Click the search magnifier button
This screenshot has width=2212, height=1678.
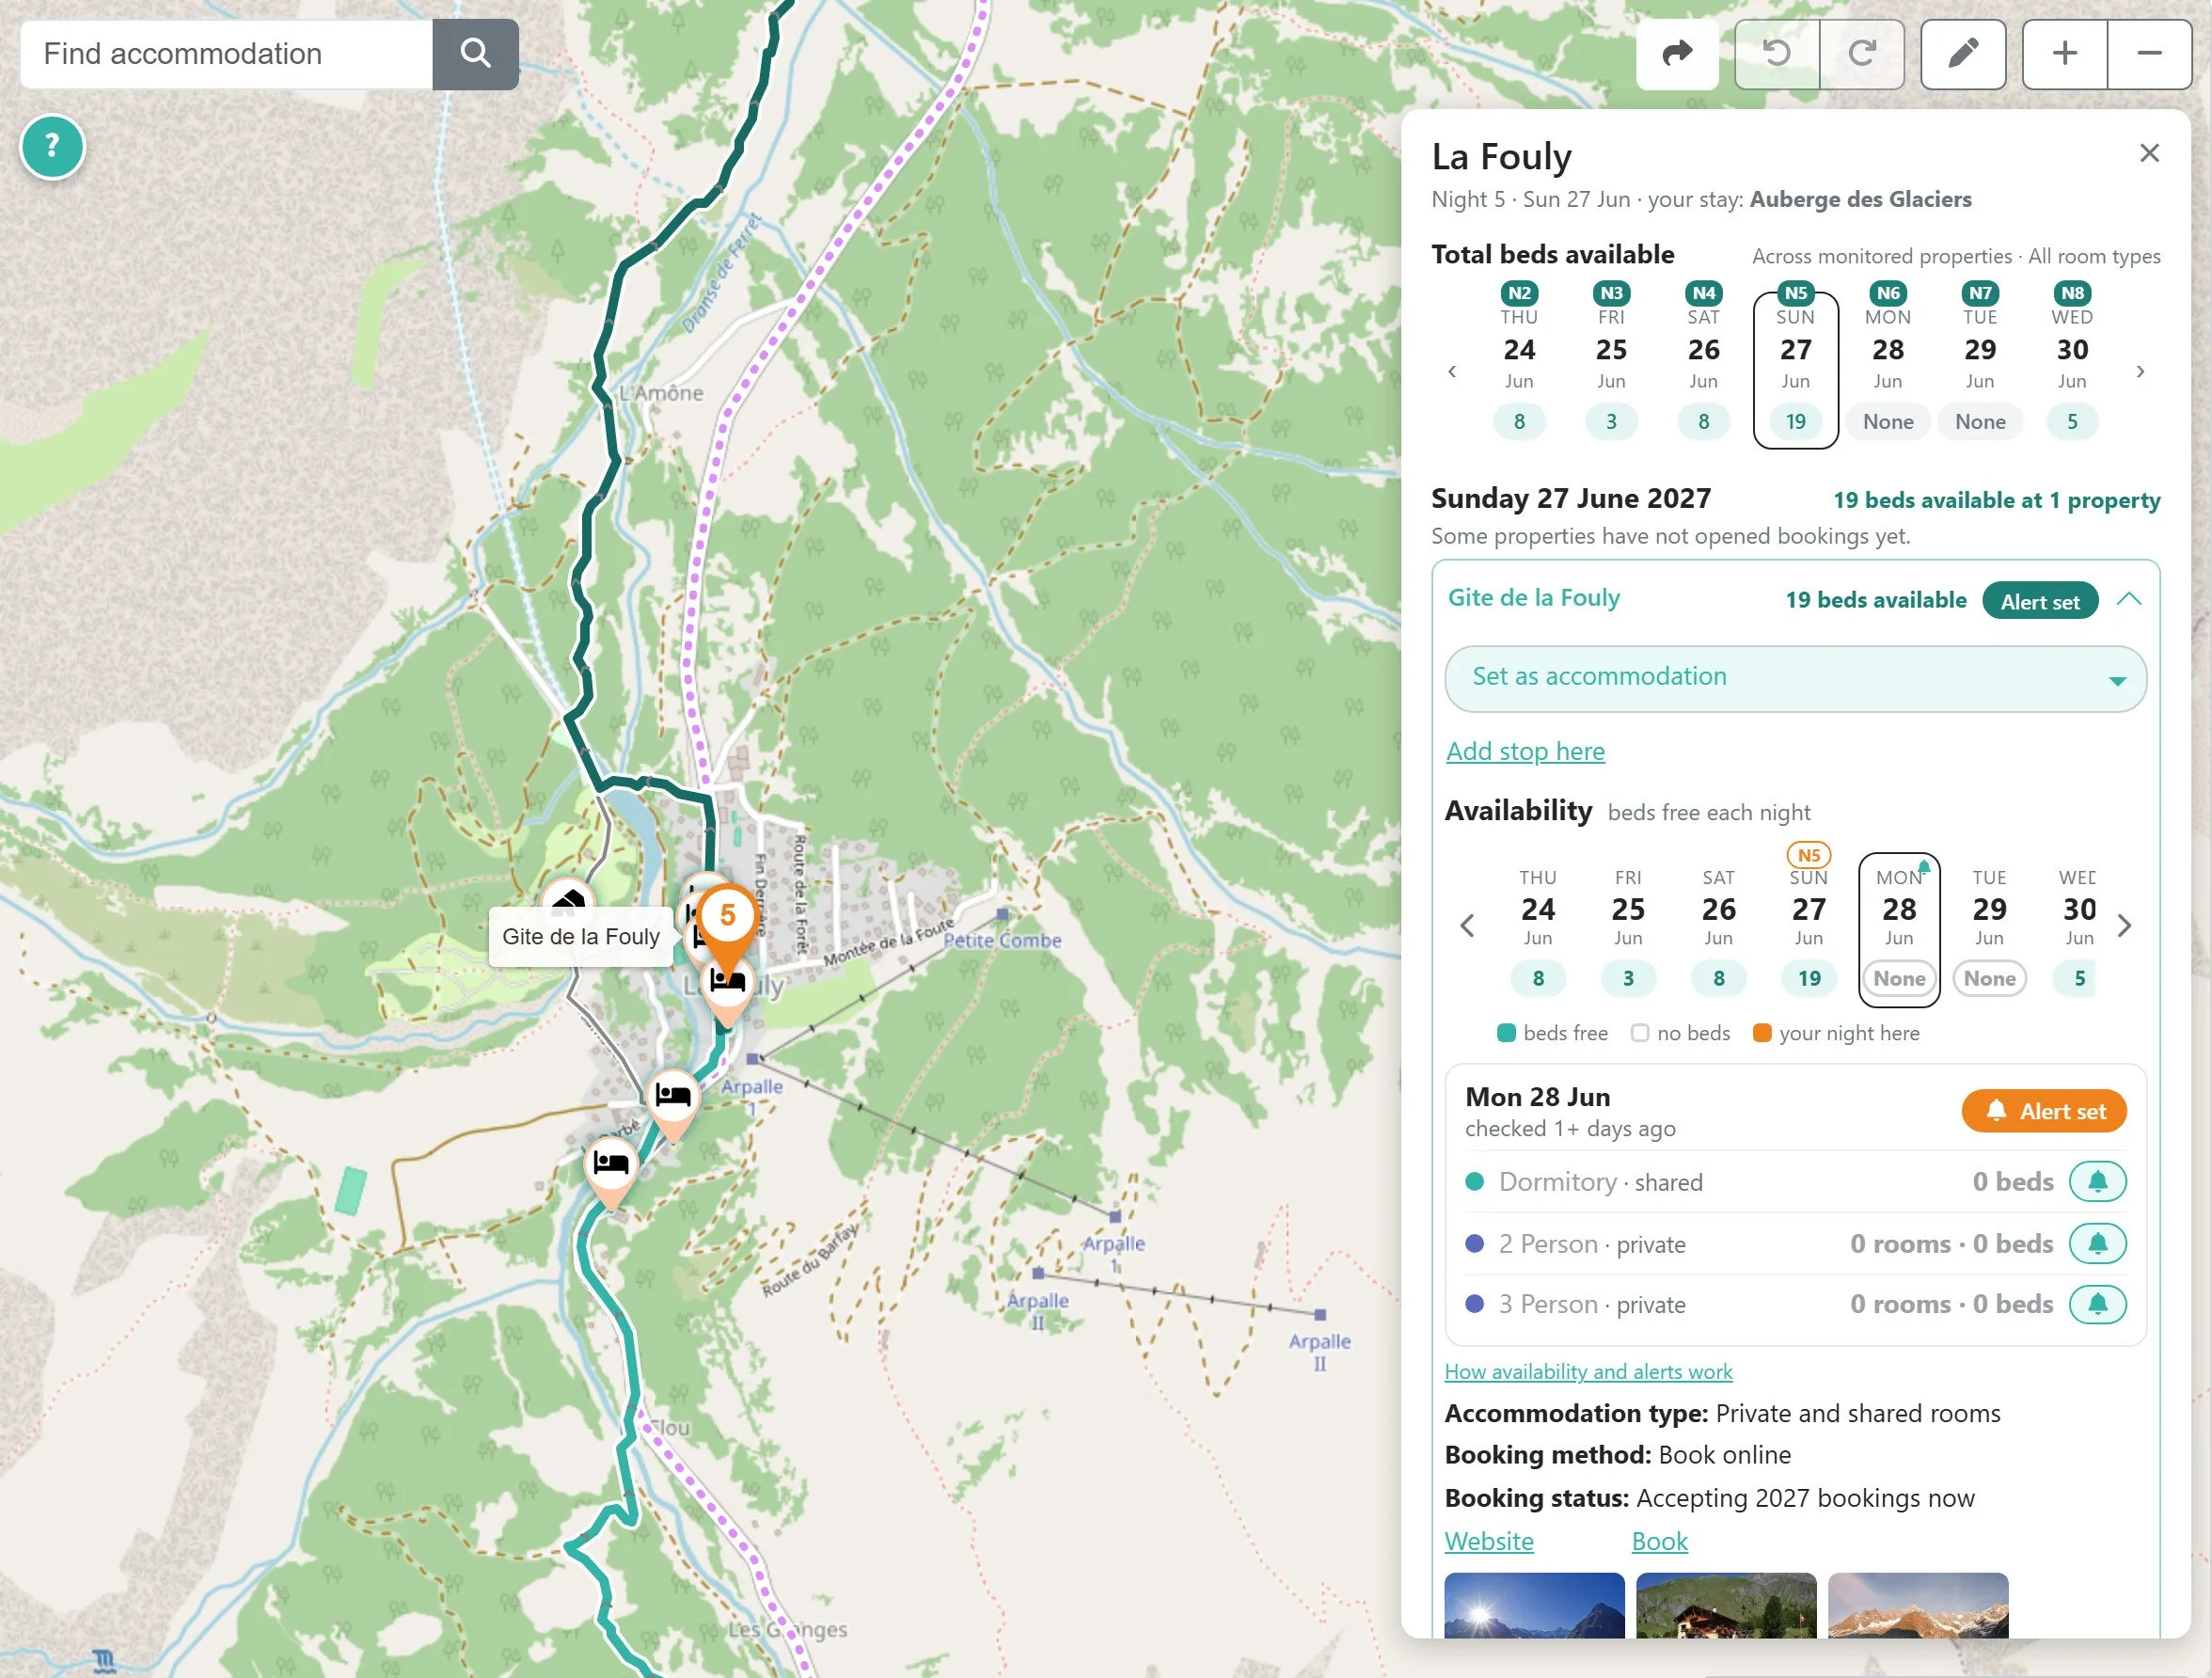(475, 54)
